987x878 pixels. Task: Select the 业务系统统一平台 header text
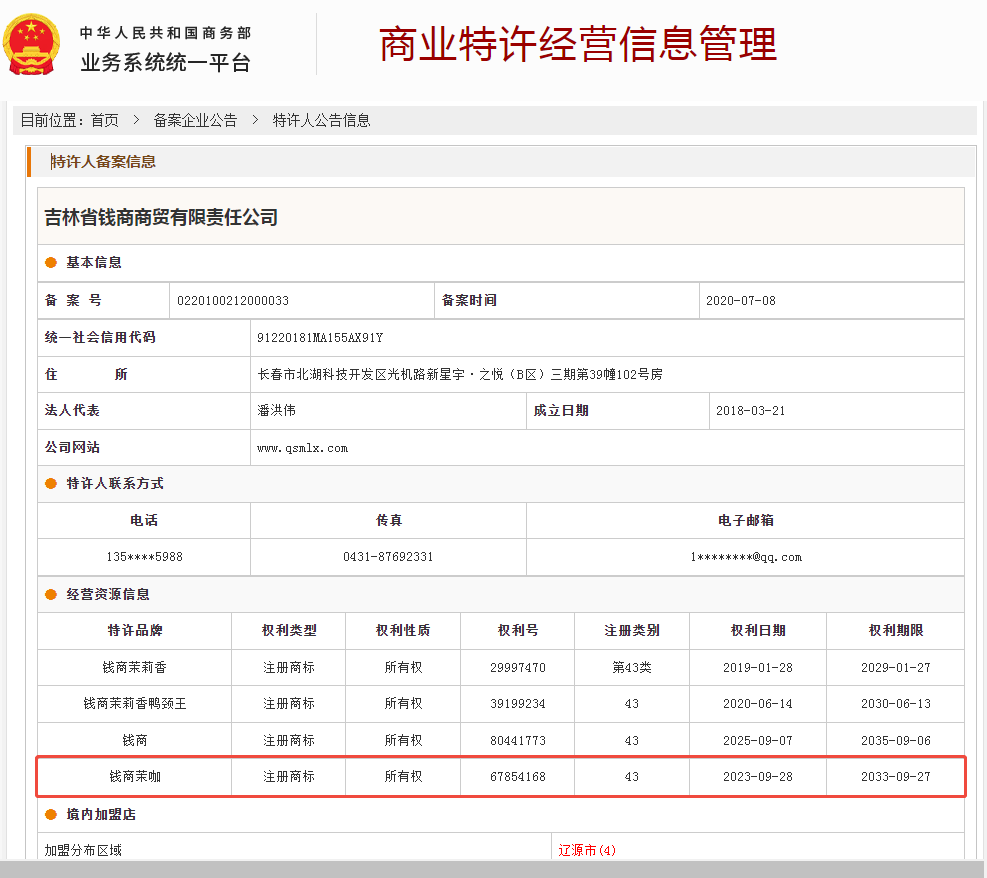click(166, 63)
